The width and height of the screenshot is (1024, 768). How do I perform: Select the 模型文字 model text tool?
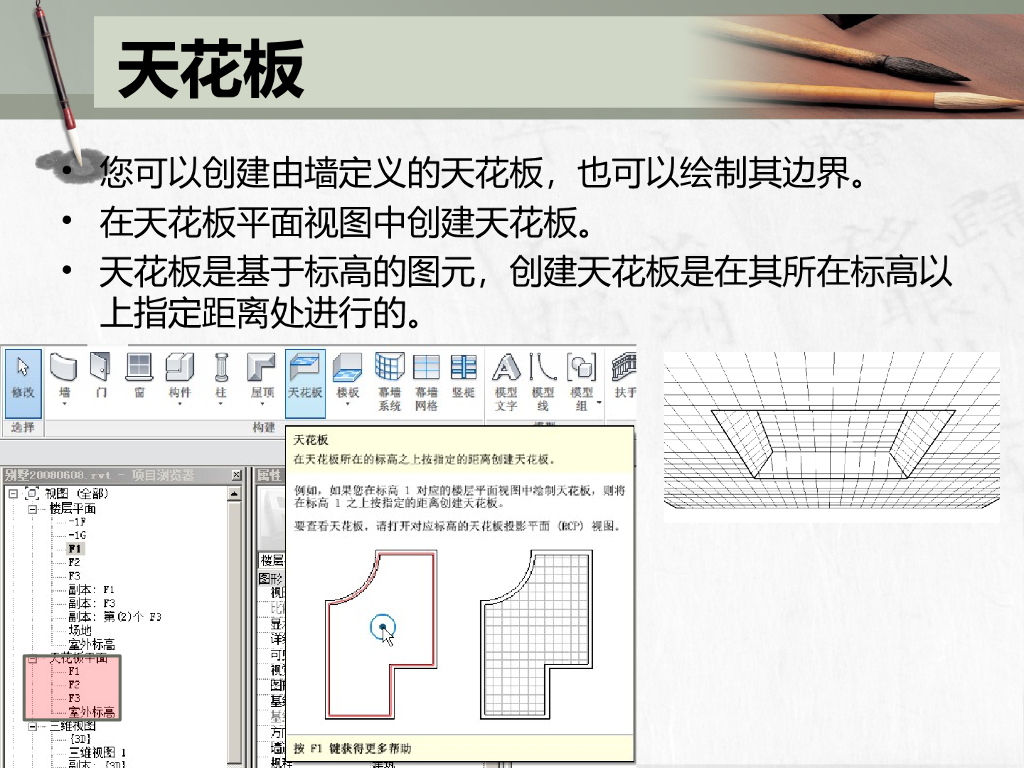(506, 382)
